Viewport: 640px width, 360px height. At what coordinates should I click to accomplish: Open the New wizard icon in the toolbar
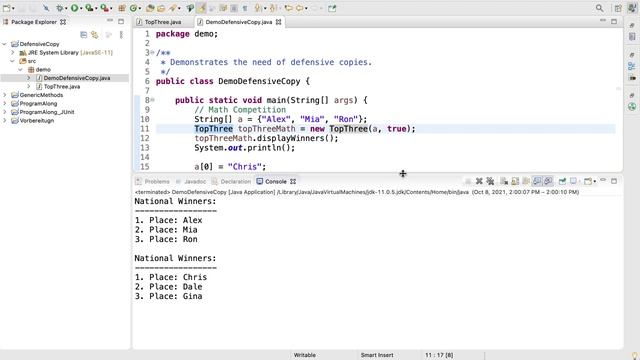[7, 8]
